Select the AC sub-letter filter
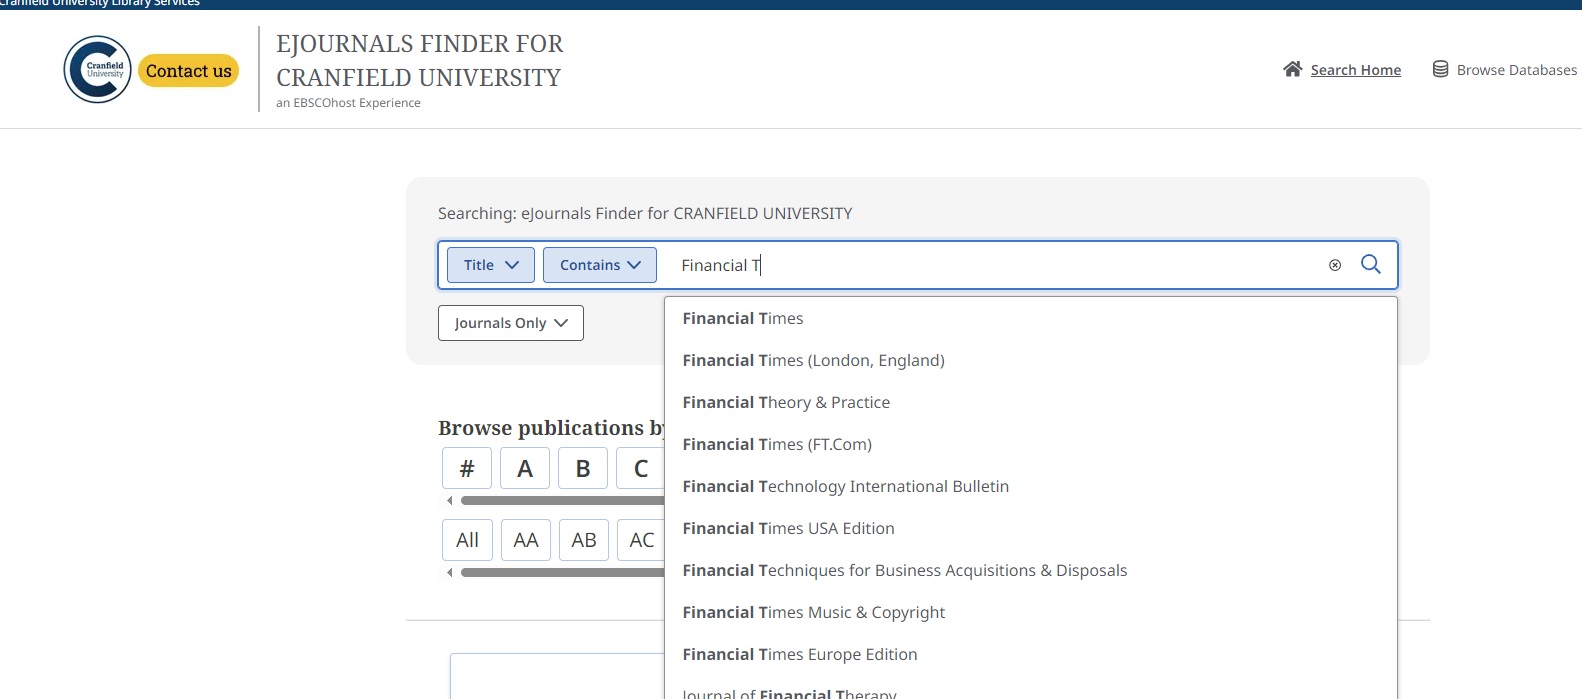1582x699 pixels. point(641,540)
